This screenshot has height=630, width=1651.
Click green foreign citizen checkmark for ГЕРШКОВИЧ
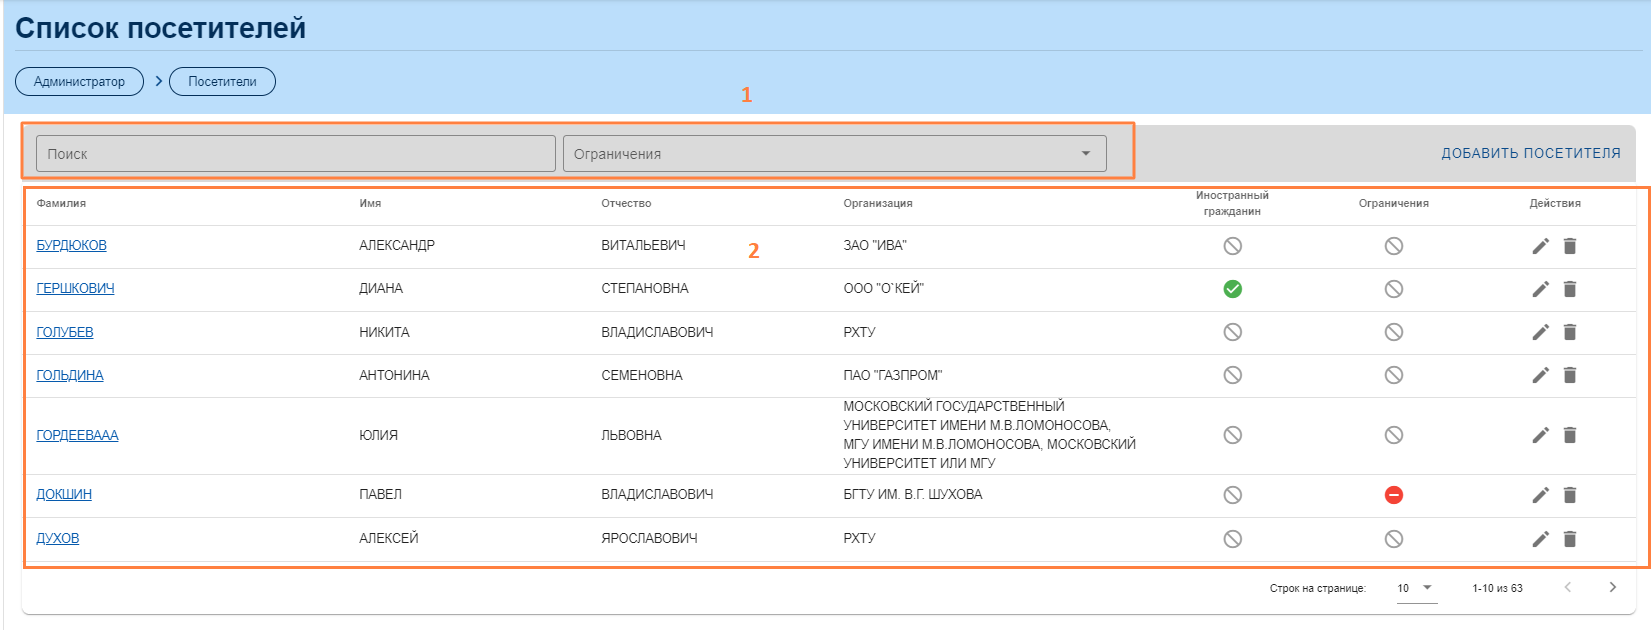point(1232,289)
